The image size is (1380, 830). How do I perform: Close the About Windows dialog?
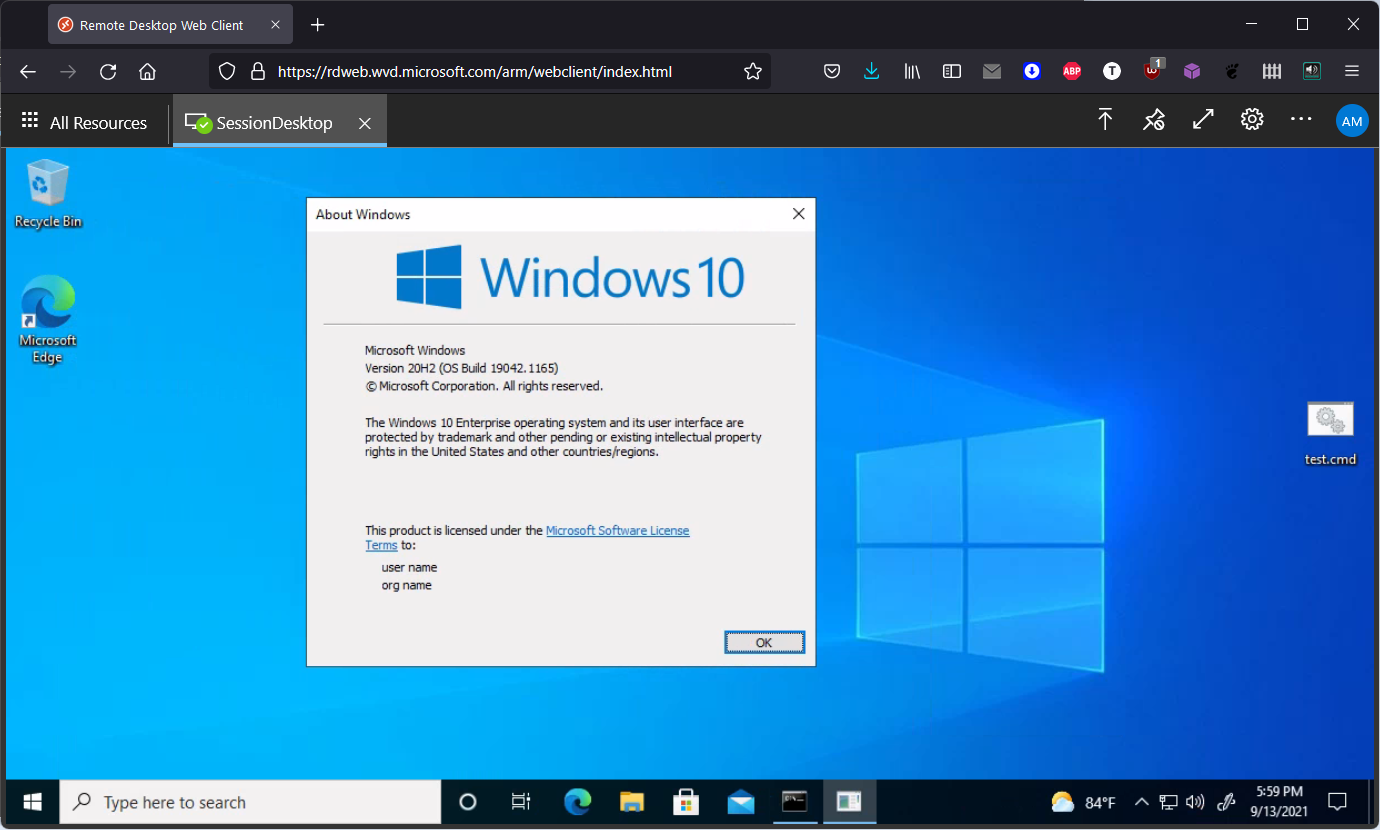tap(798, 214)
